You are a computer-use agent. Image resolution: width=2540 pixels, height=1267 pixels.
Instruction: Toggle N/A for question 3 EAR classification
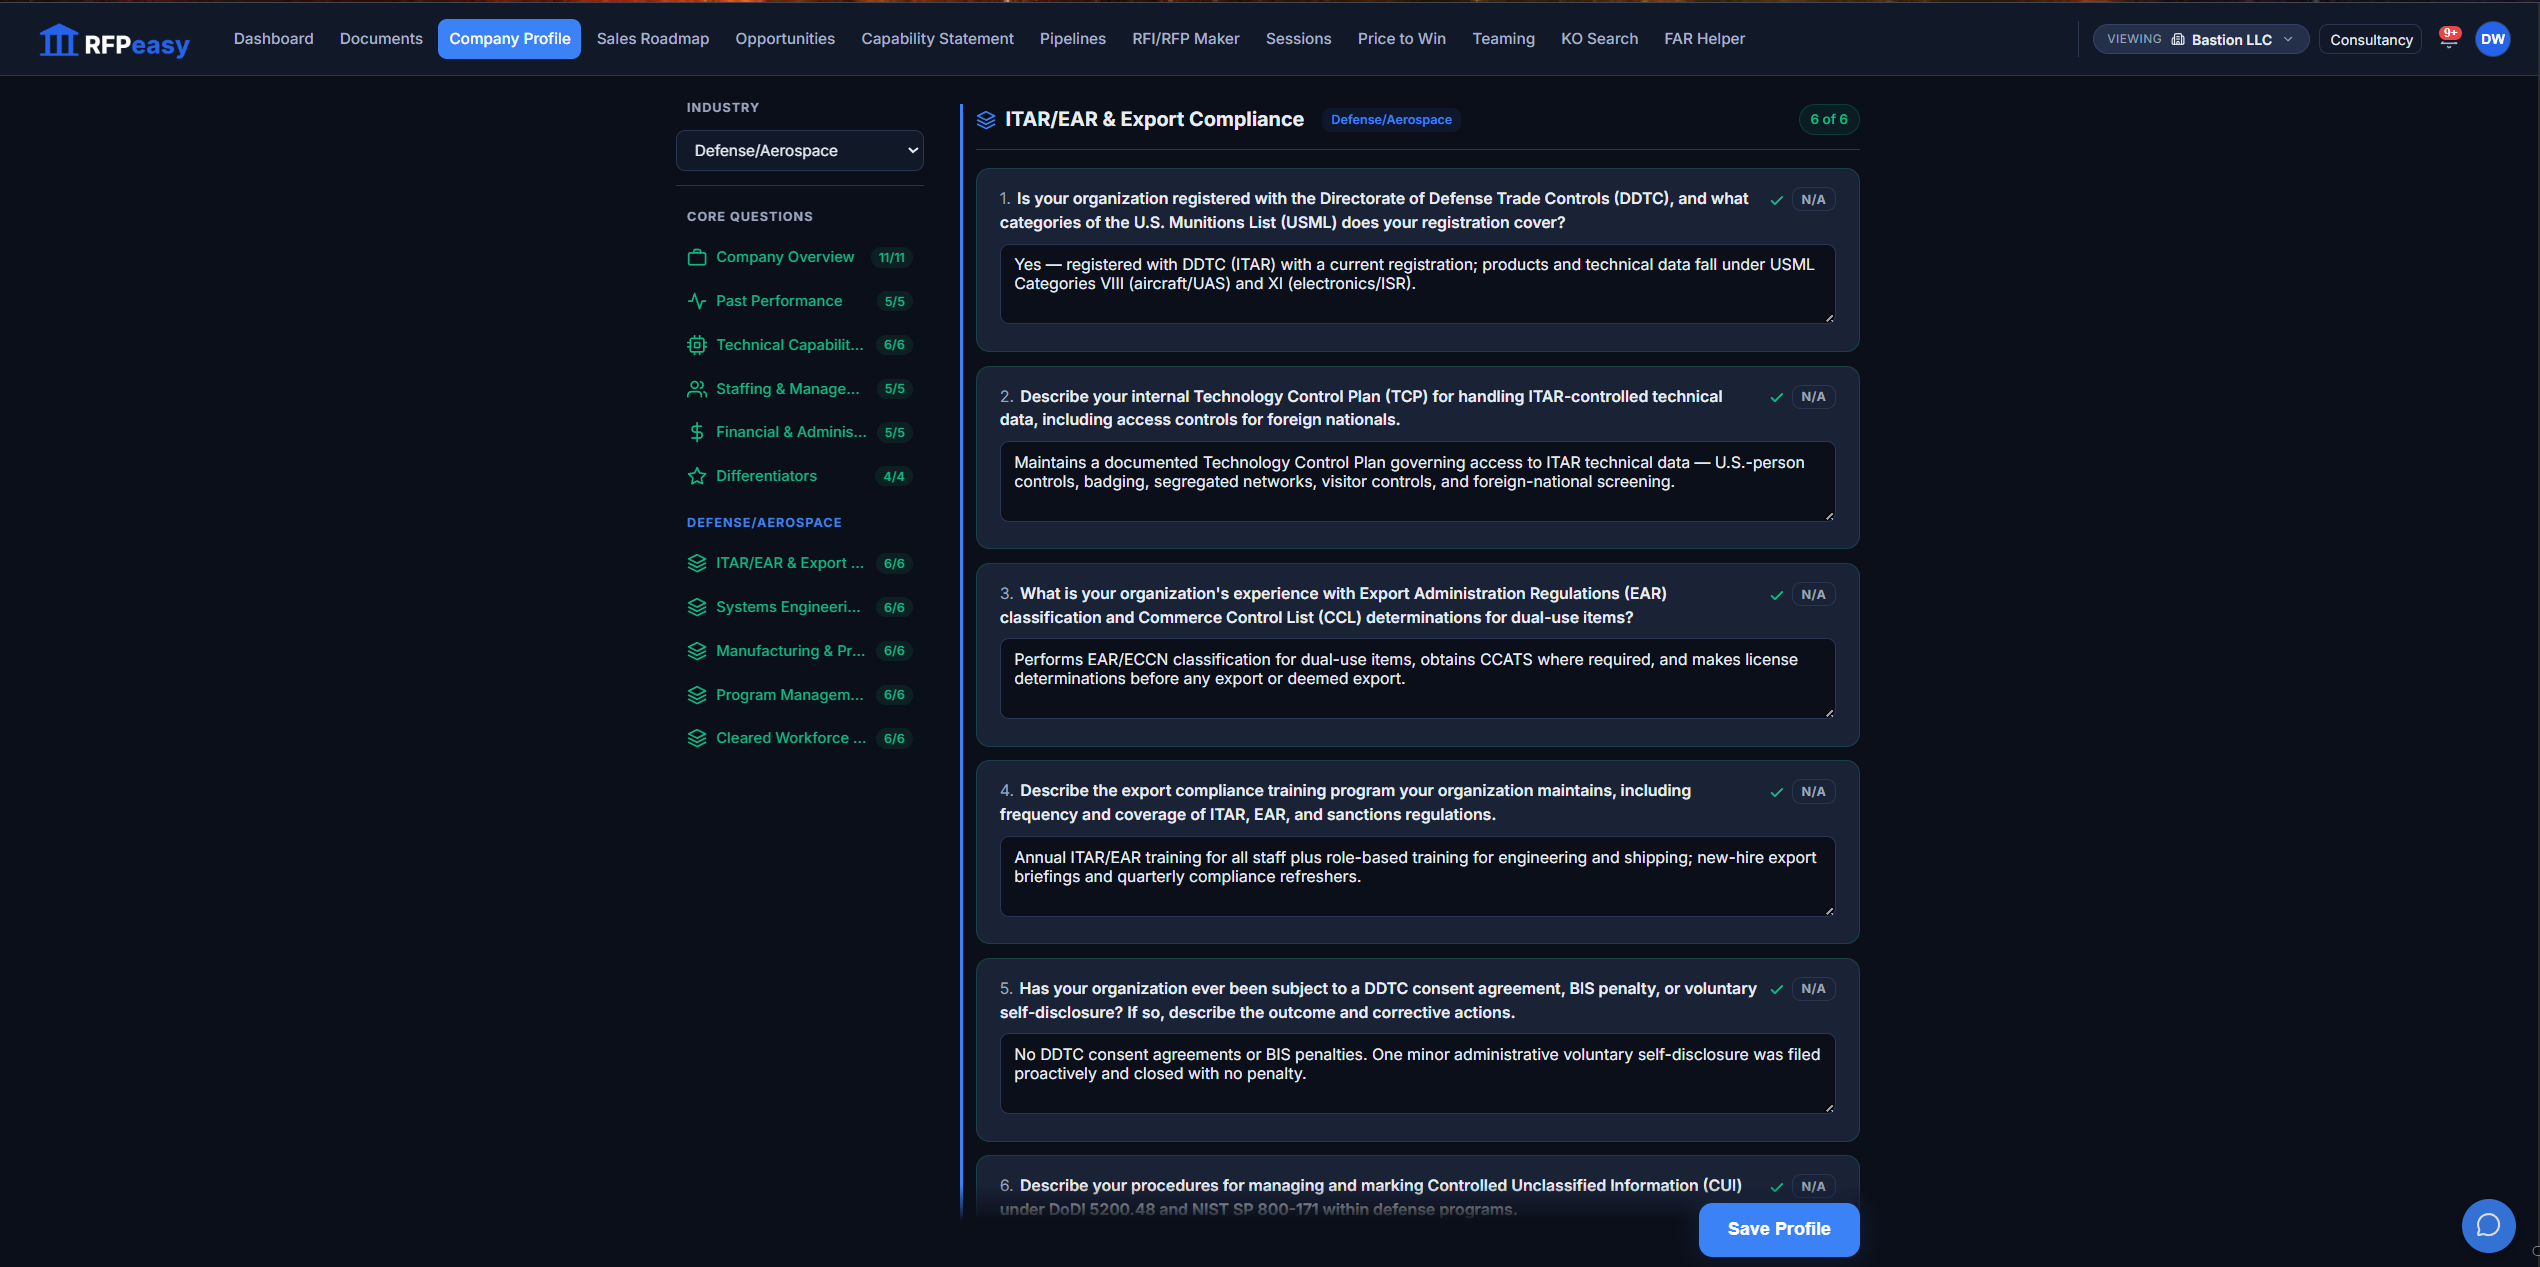pos(1813,595)
